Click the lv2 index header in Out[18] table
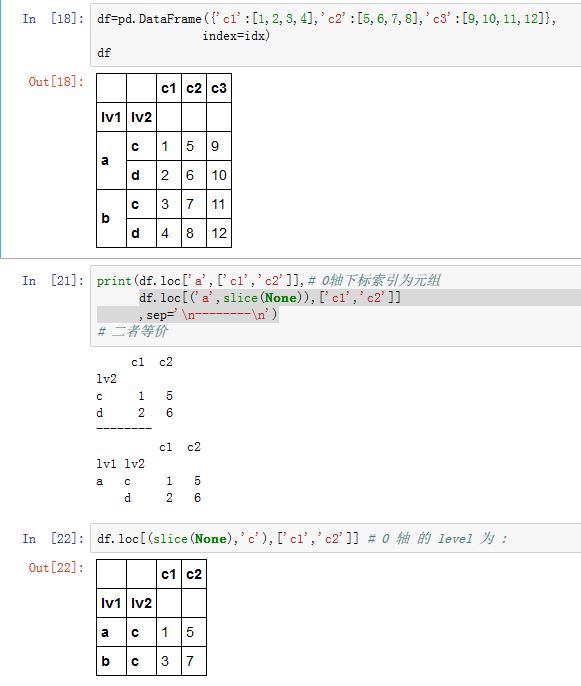Viewport: 581px width, 686px height. click(141, 117)
